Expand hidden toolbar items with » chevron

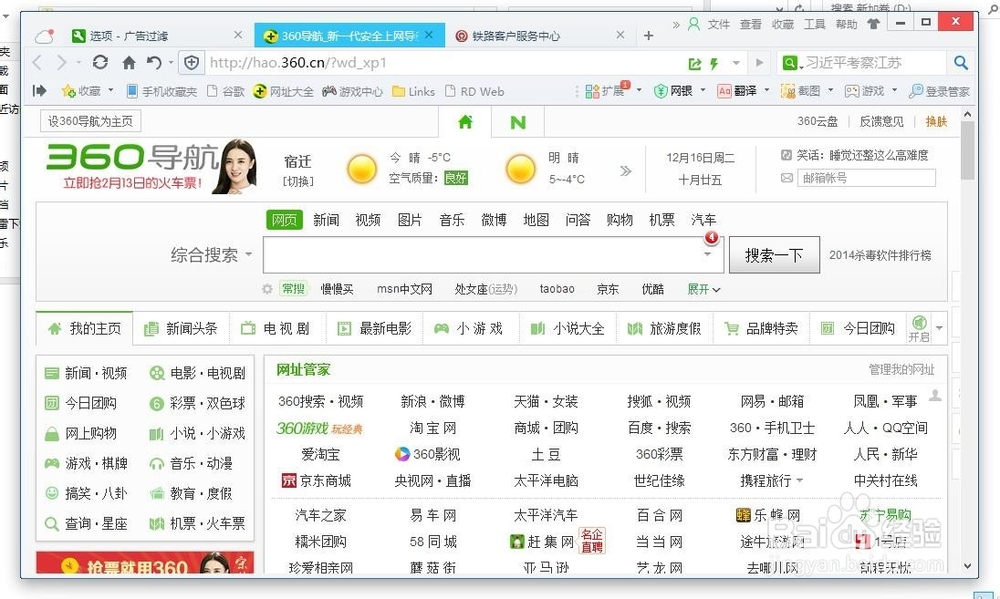click(x=676, y=24)
